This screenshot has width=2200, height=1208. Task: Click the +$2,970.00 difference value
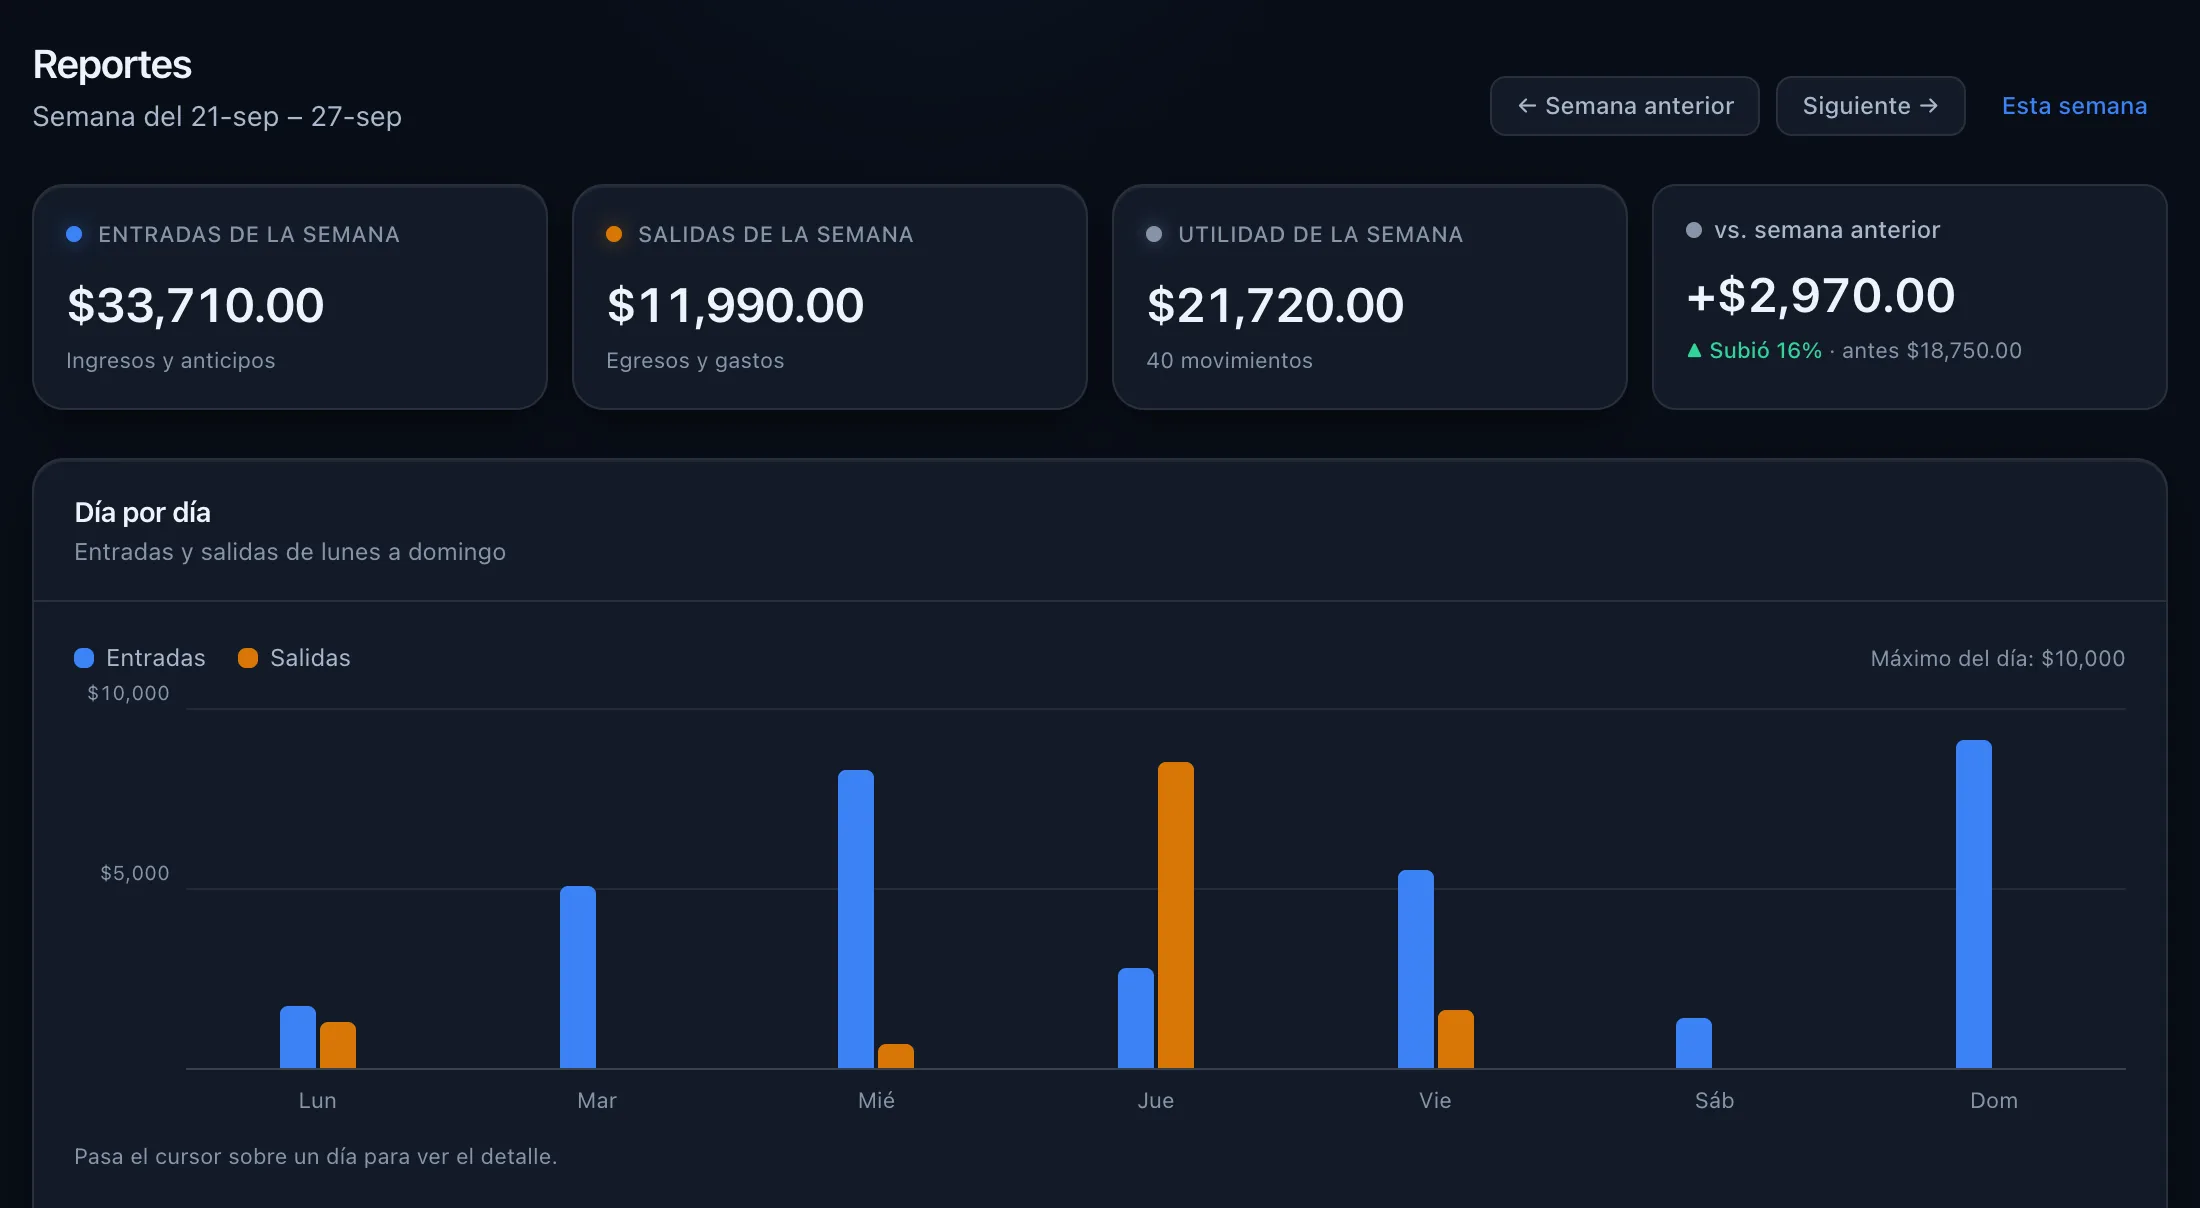pyautogui.click(x=1821, y=296)
